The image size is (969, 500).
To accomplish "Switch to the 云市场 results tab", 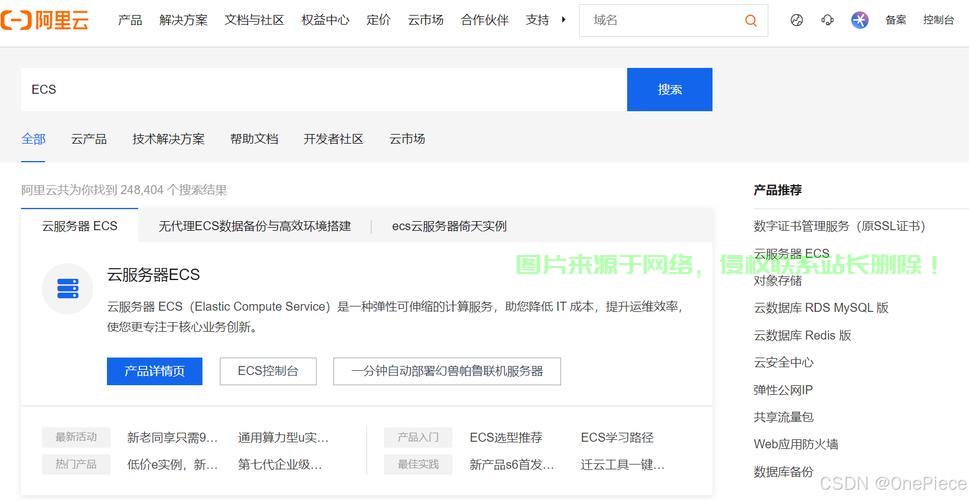I will (x=407, y=139).
